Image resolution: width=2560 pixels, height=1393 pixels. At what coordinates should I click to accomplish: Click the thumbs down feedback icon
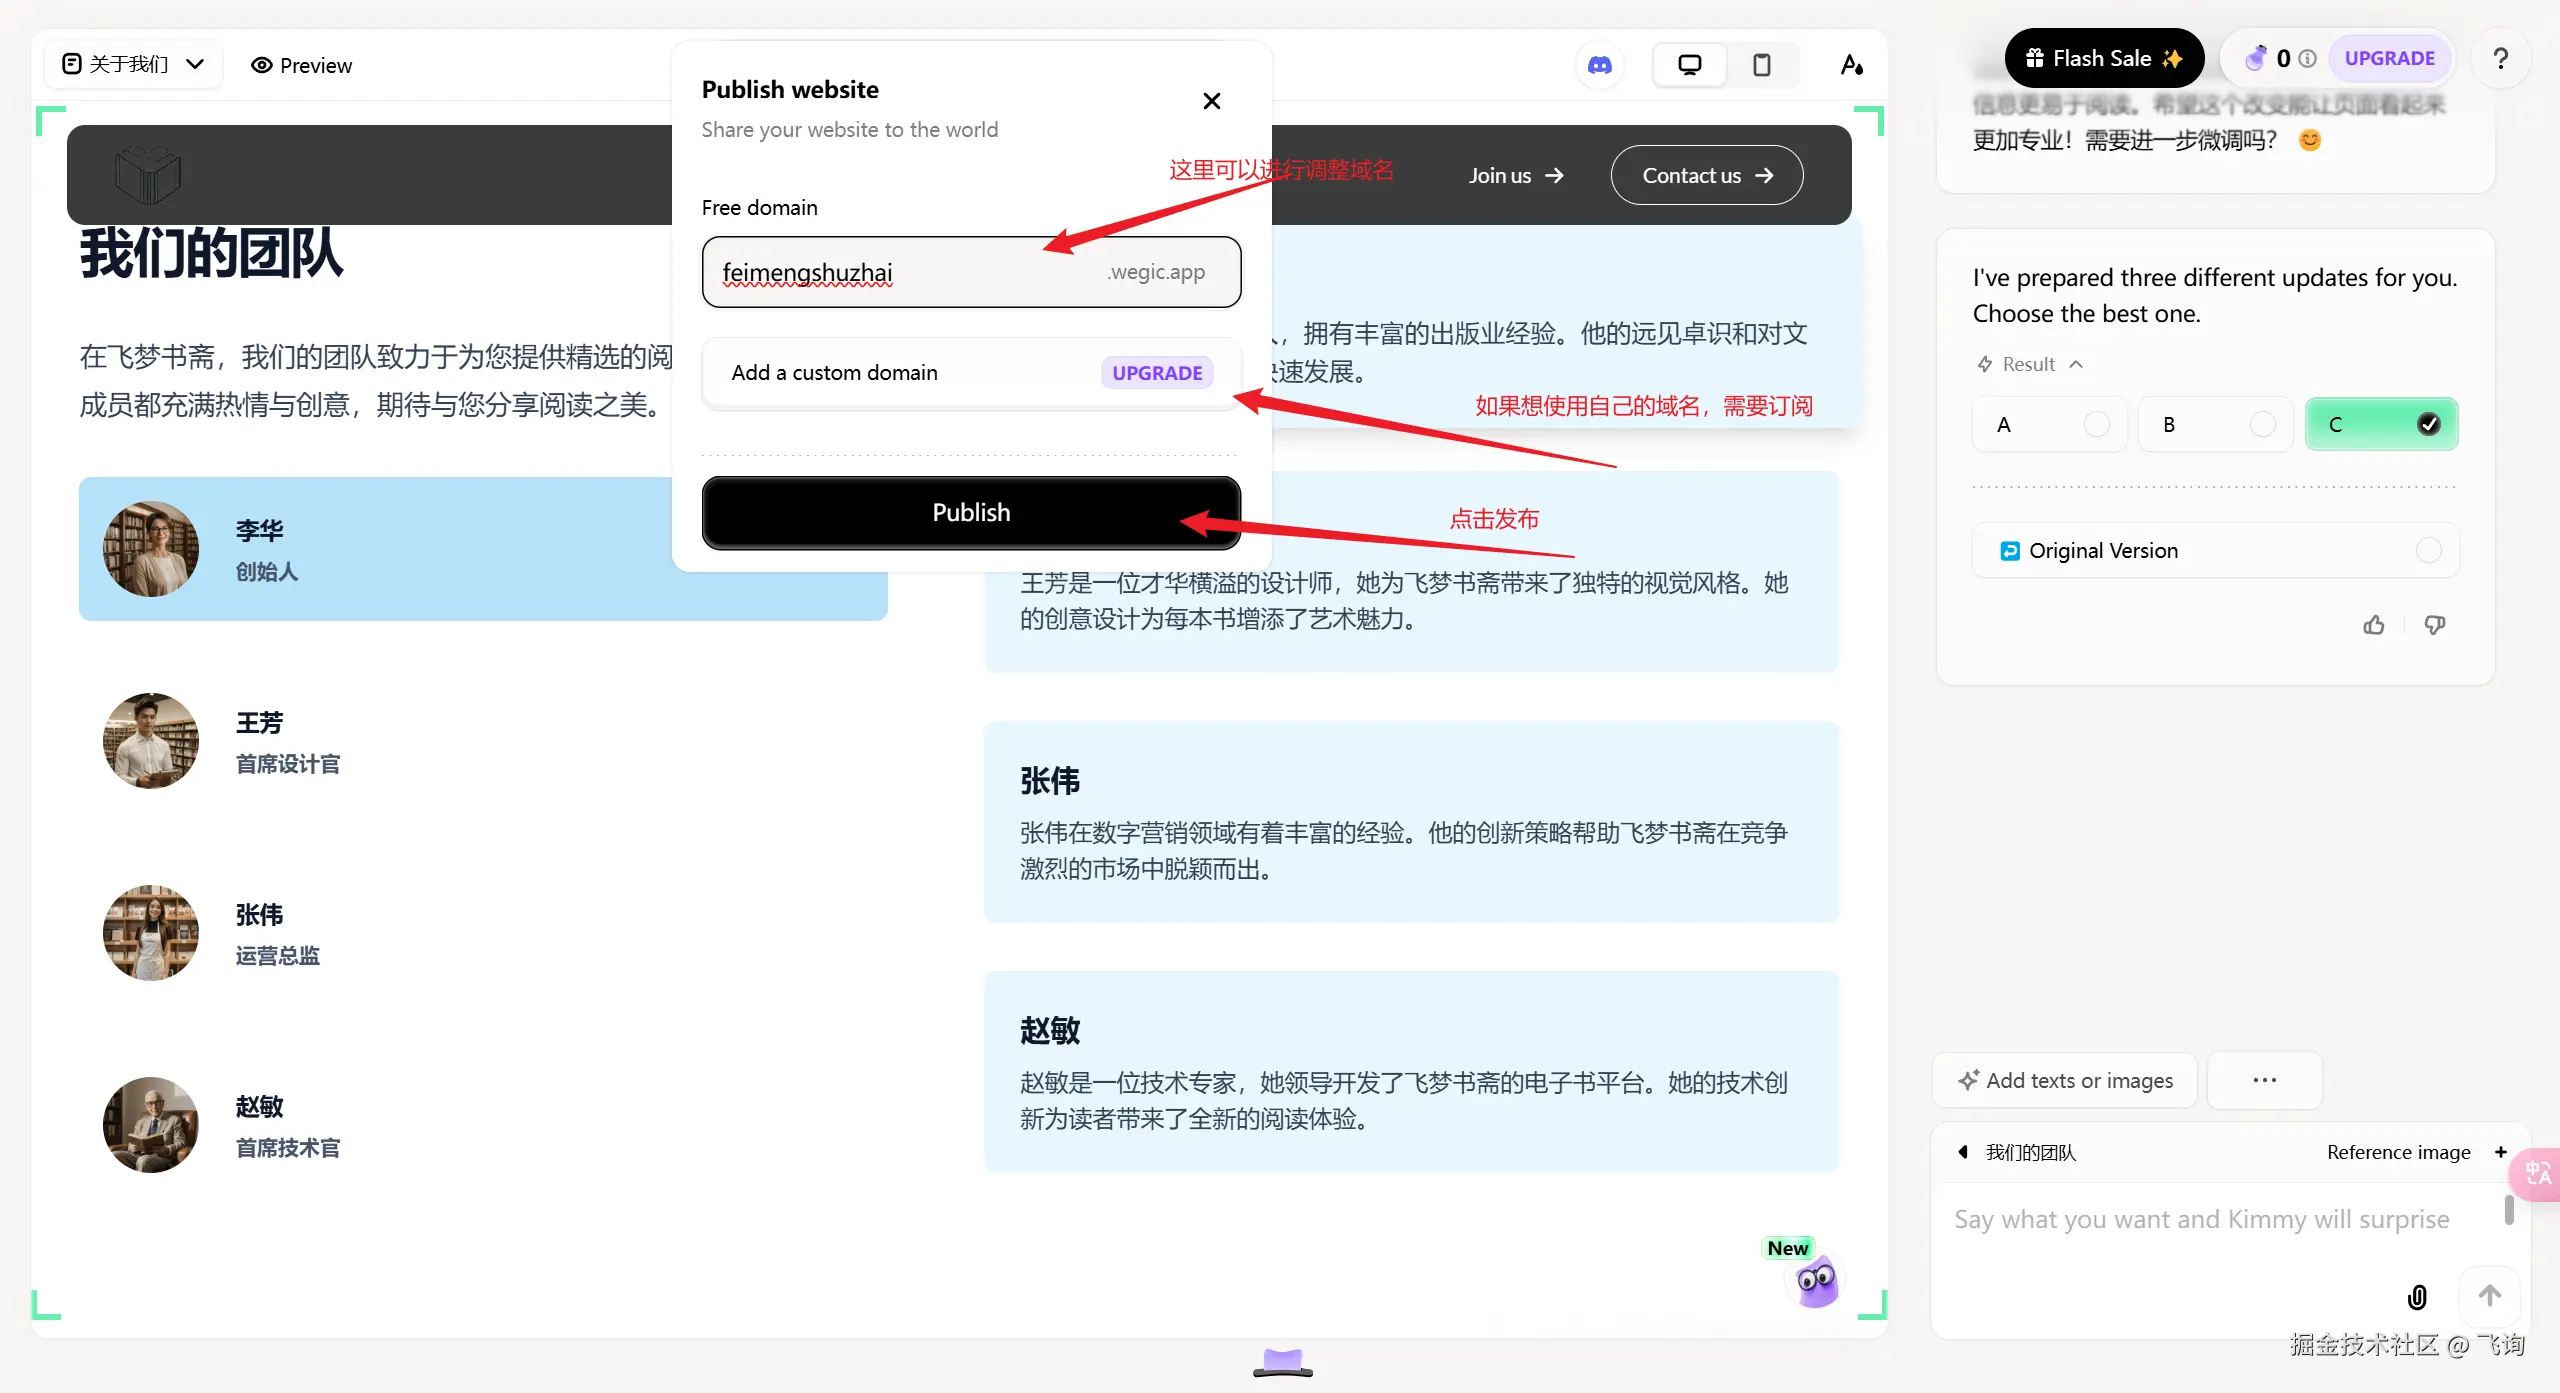(x=2435, y=625)
